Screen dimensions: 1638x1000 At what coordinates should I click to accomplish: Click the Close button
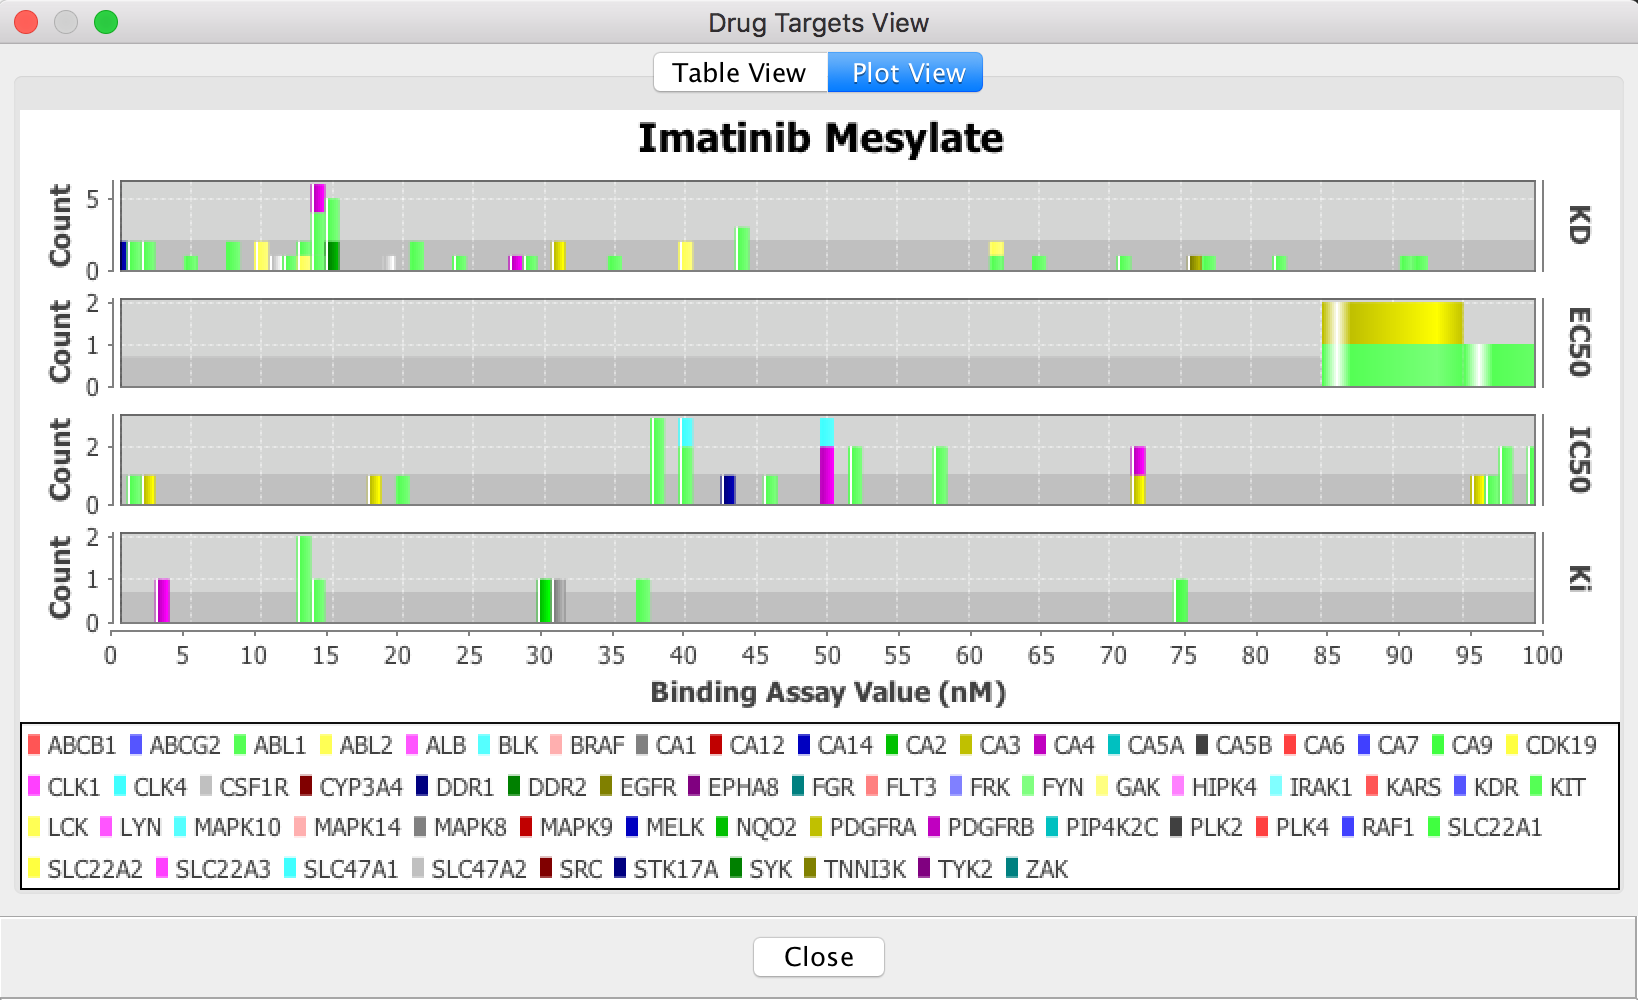pyautogui.click(x=818, y=957)
